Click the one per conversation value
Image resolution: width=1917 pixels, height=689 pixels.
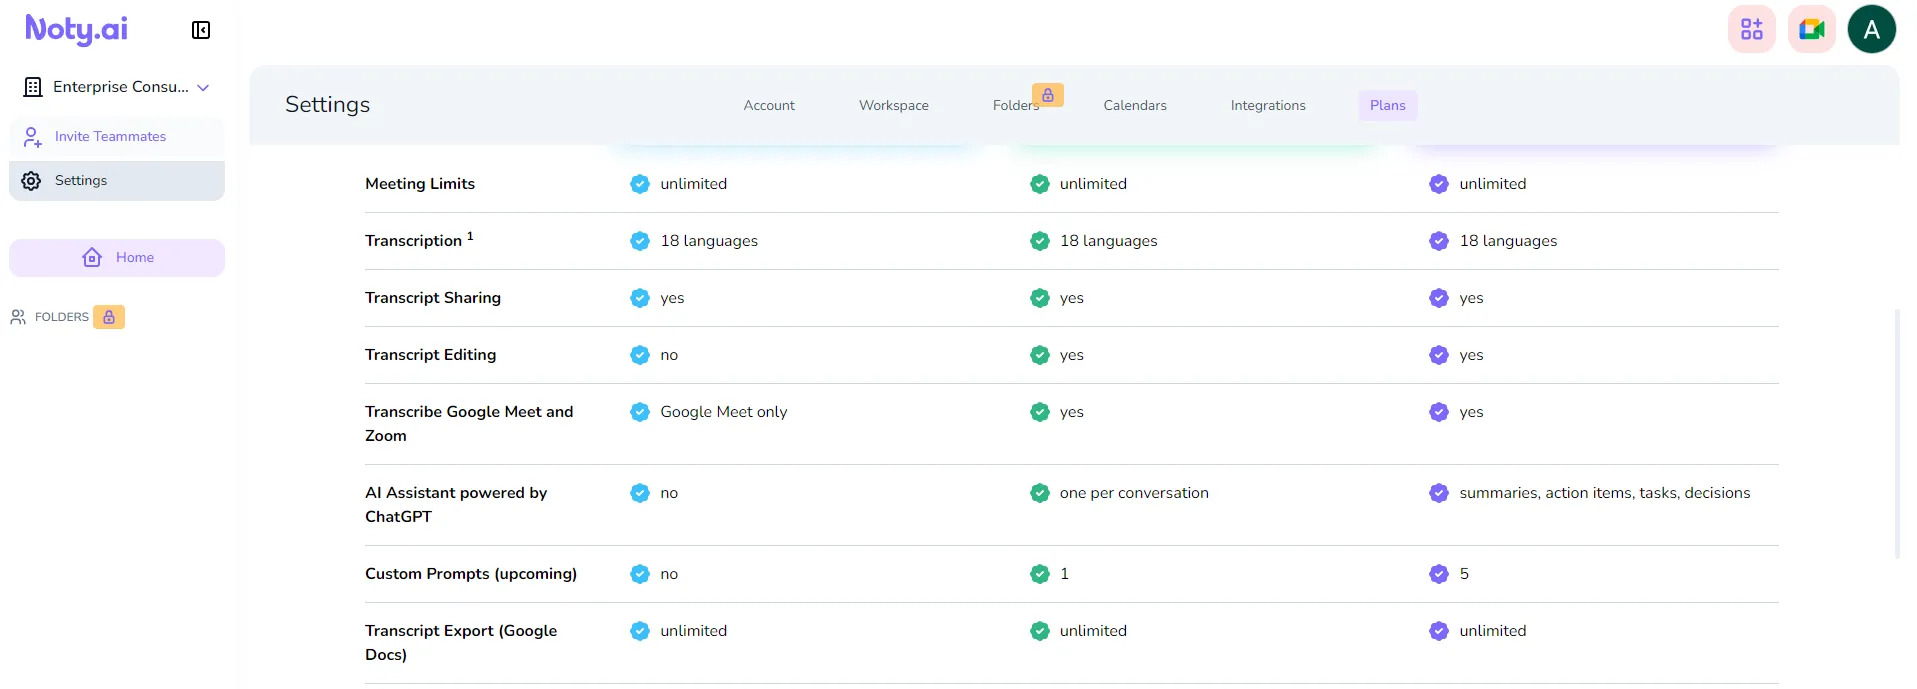coord(1134,493)
